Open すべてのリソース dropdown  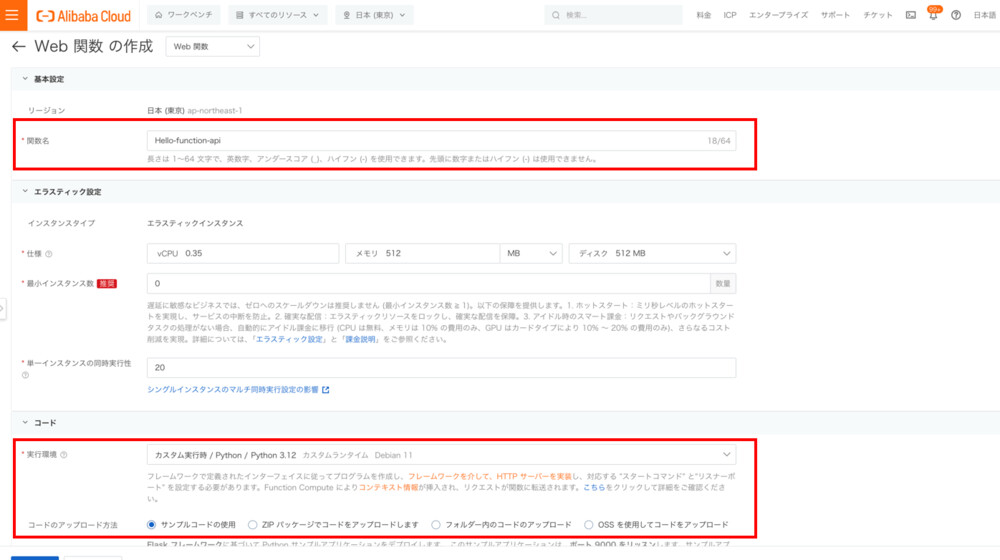coord(277,15)
